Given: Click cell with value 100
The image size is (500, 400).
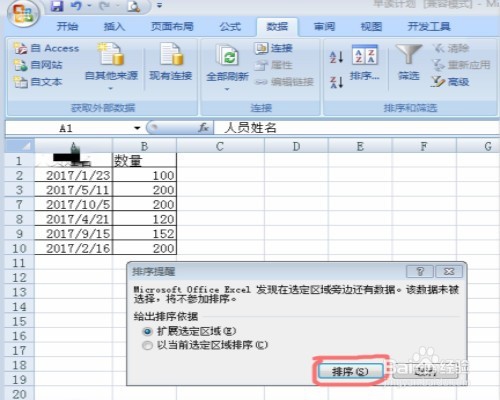Looking at the screenshot, I should 144,175.
